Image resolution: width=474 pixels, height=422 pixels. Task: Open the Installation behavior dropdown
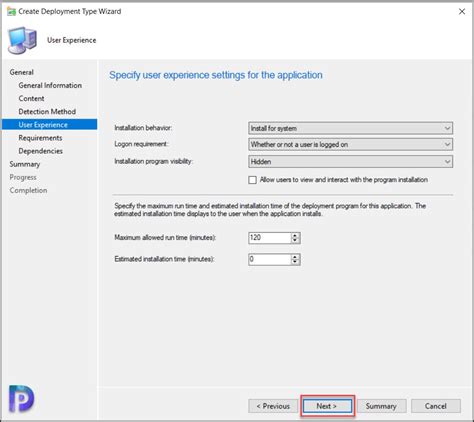point(350,128)
